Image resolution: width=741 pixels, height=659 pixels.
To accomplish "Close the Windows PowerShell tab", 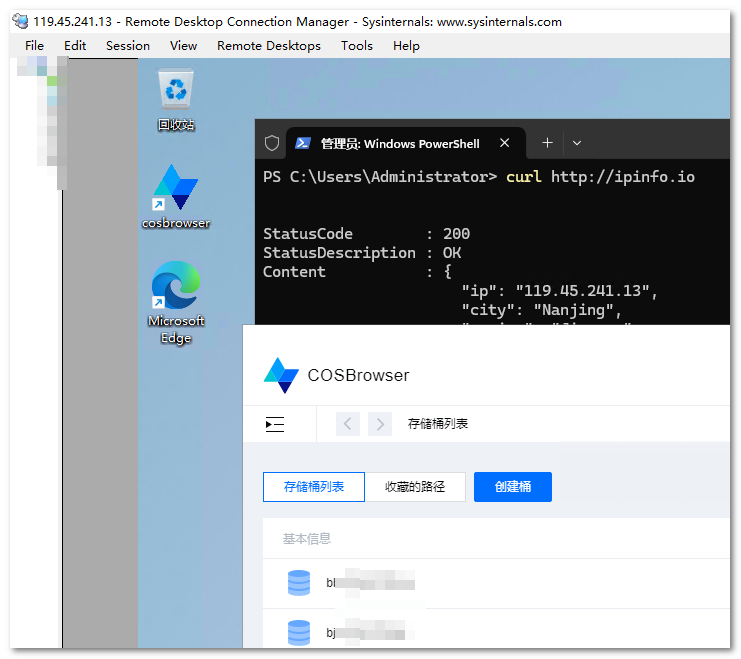I will point(504,143).
